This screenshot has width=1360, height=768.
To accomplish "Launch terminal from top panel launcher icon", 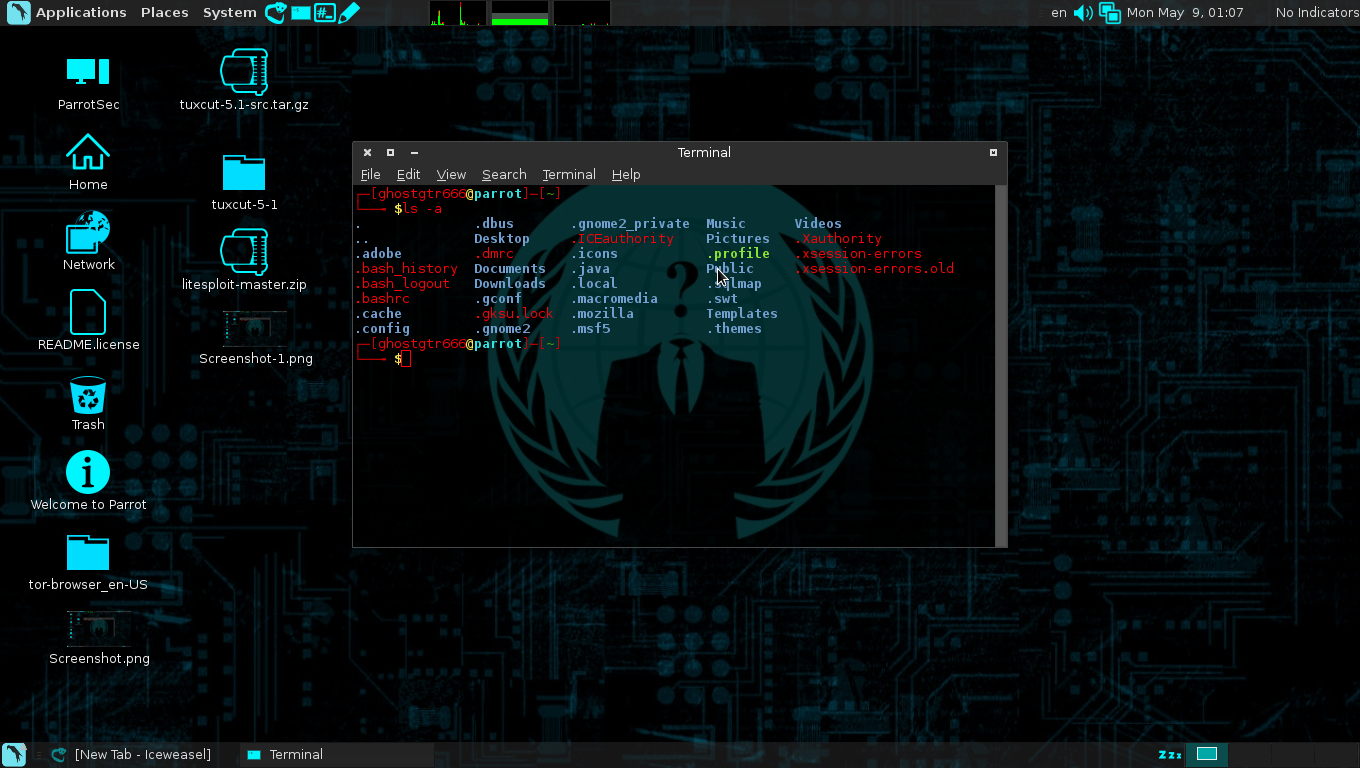I will tap(324, 13).
